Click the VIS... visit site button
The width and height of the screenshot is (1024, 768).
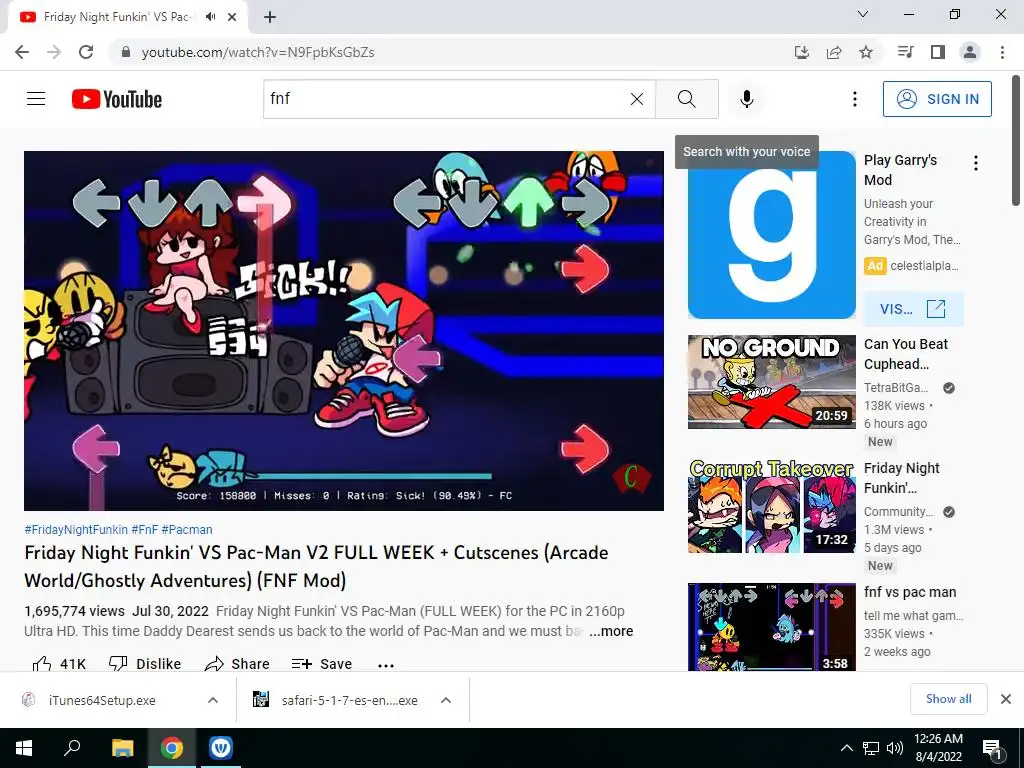913,309
